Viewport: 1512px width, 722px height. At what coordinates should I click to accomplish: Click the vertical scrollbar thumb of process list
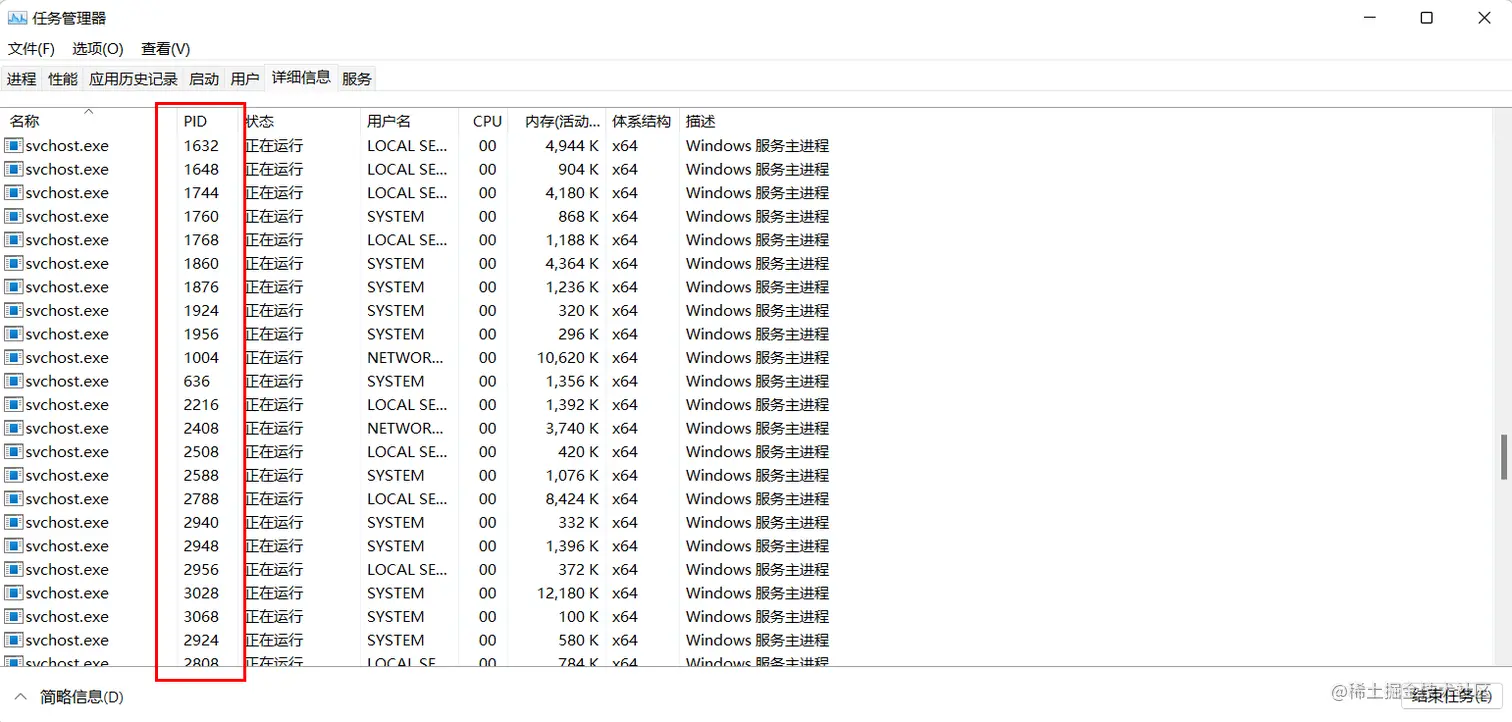tap(1503, 458)
